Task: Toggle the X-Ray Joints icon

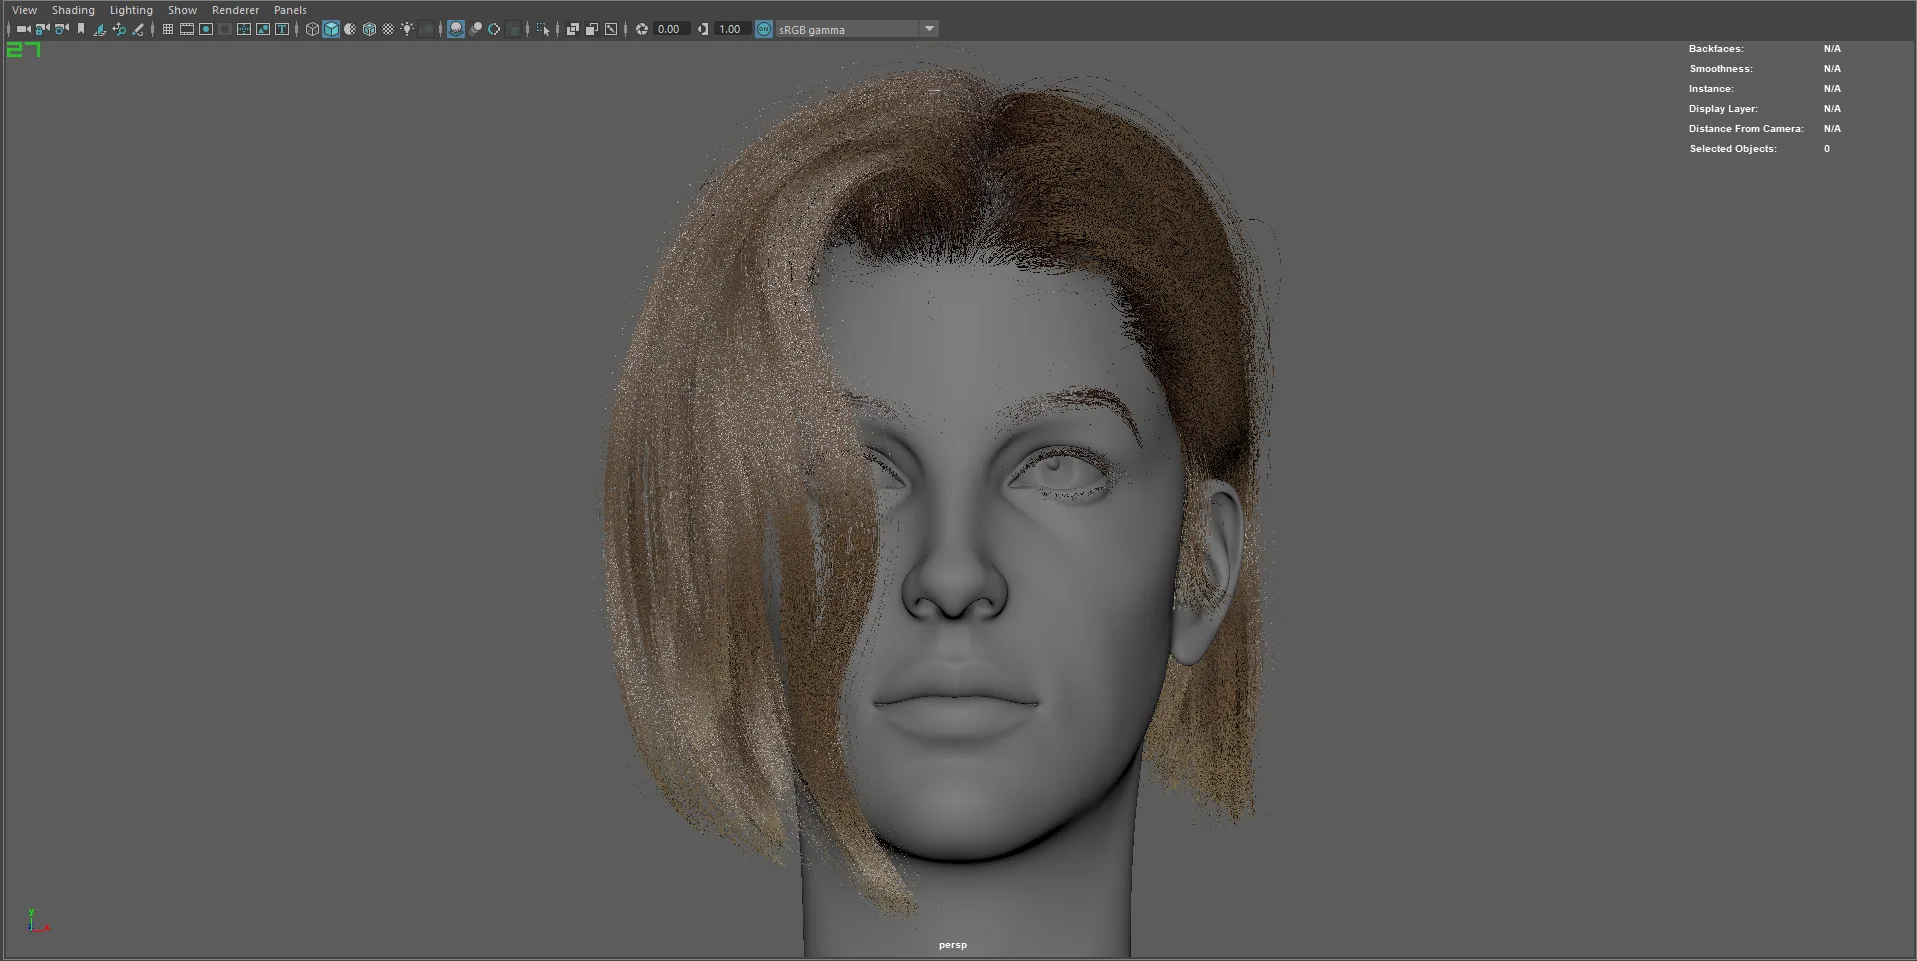Action: 611,29
